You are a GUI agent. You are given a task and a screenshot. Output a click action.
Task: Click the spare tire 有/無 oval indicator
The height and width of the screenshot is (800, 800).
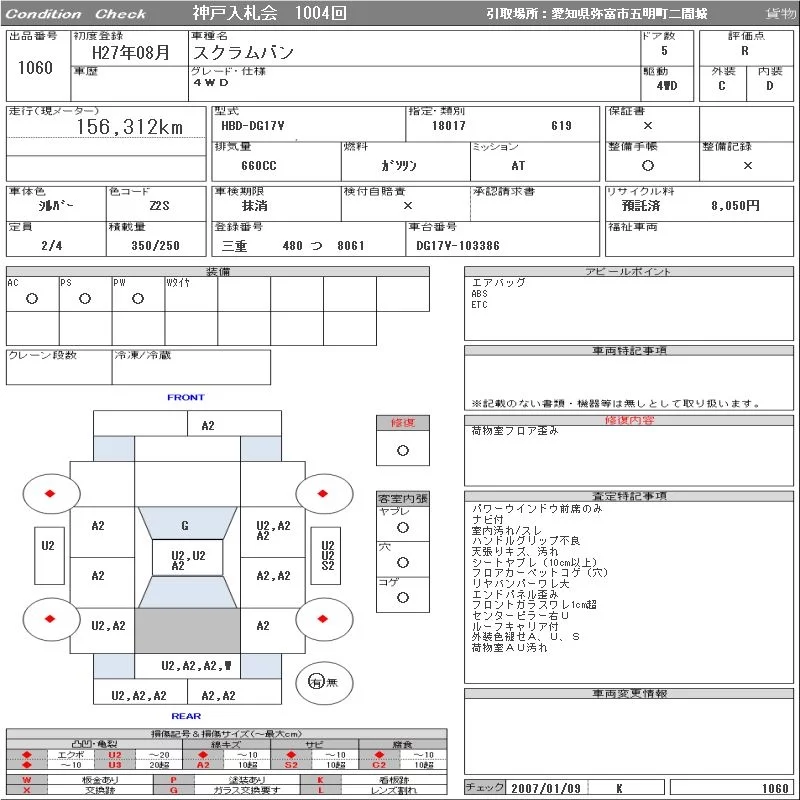[324, 683]
